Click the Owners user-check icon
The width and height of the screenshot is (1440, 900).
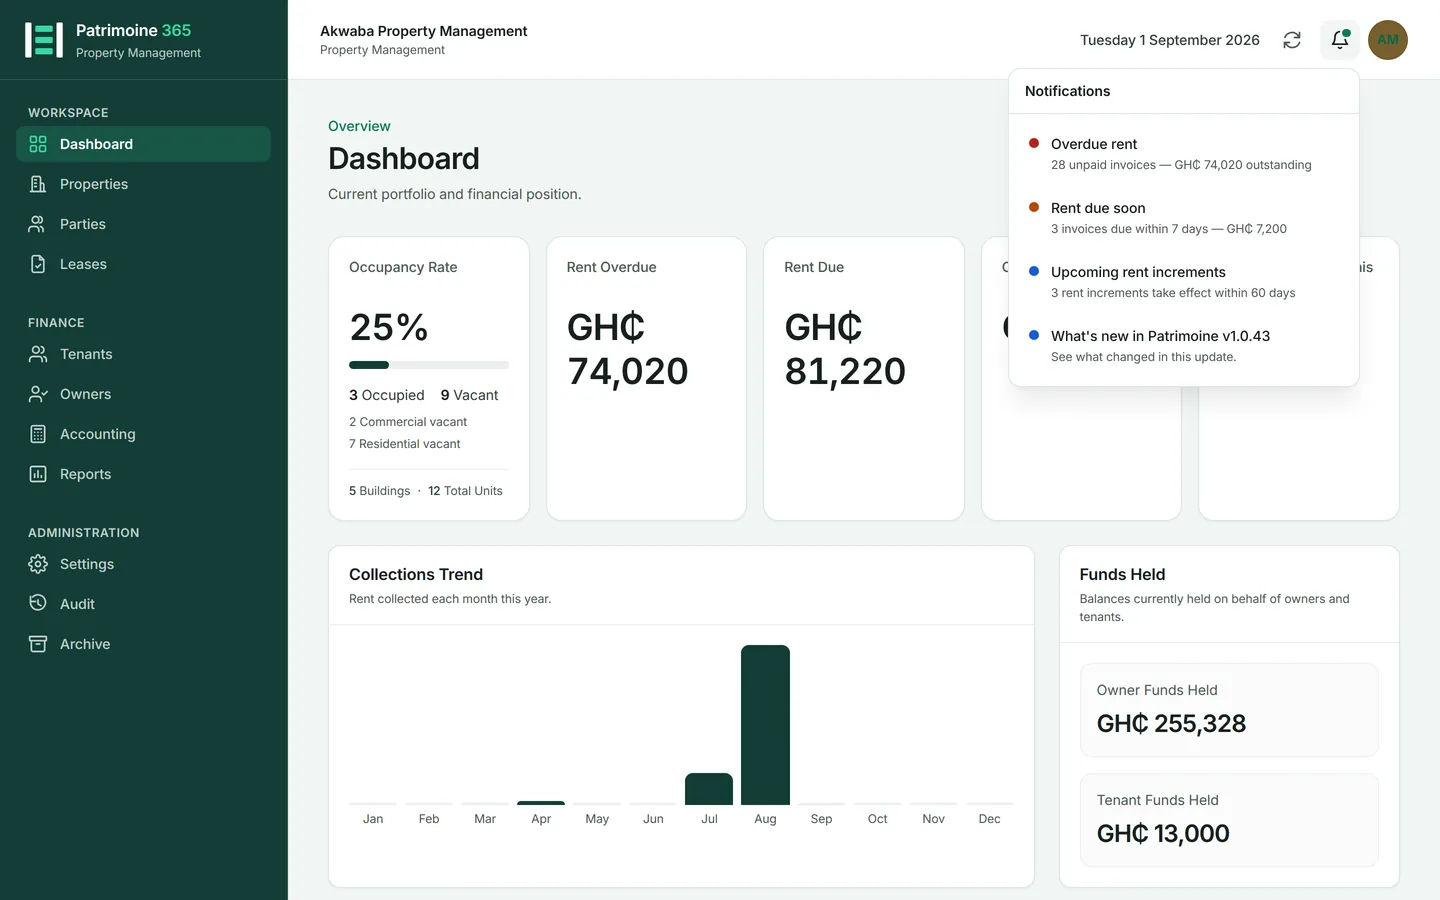coord(38,394)
